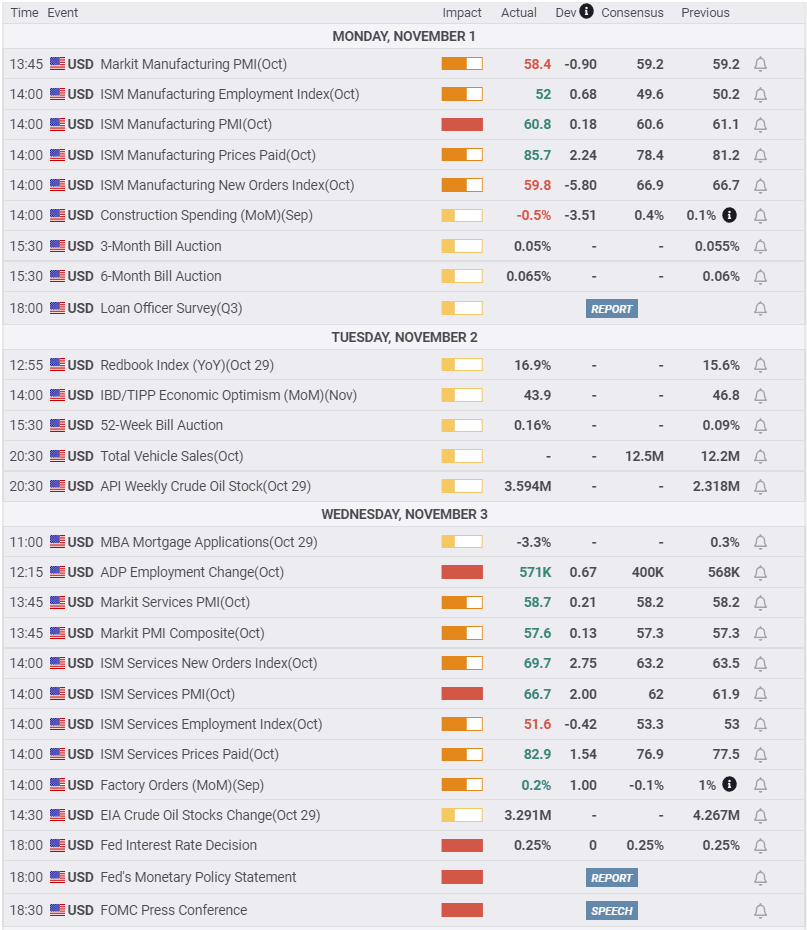Screen dimensions: 807x930
Task: Set alert for ISM Services Employment Index
Action: (760, 724)
